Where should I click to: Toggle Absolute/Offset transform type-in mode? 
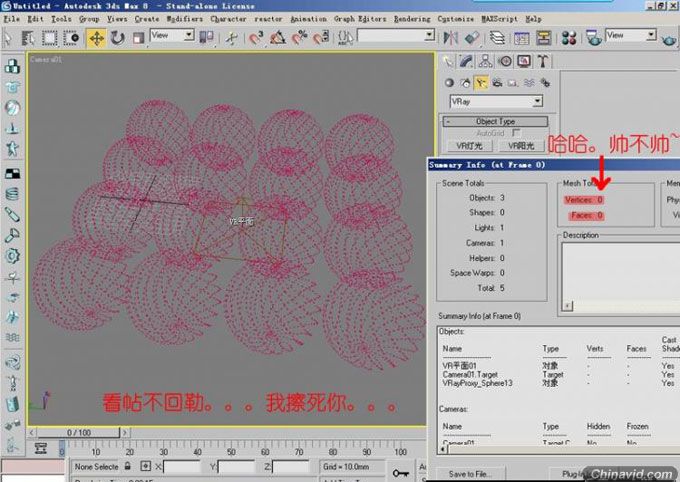146,466
